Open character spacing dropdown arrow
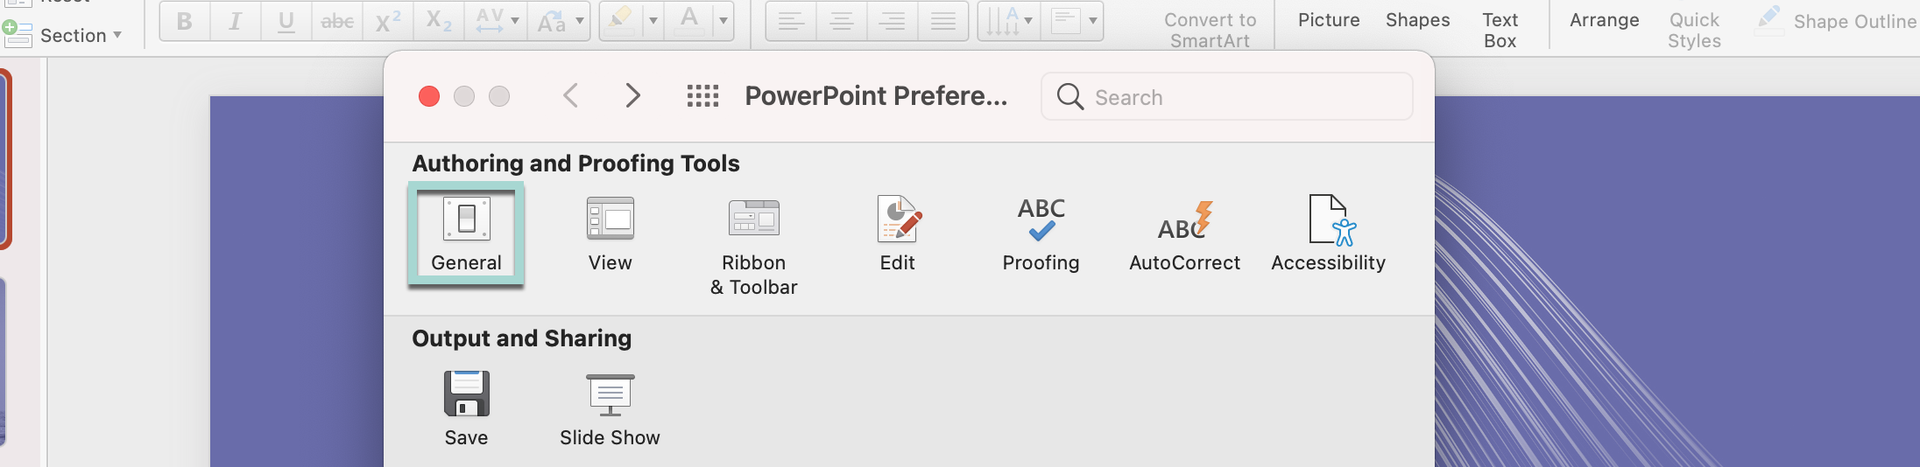 coord(515,21)
